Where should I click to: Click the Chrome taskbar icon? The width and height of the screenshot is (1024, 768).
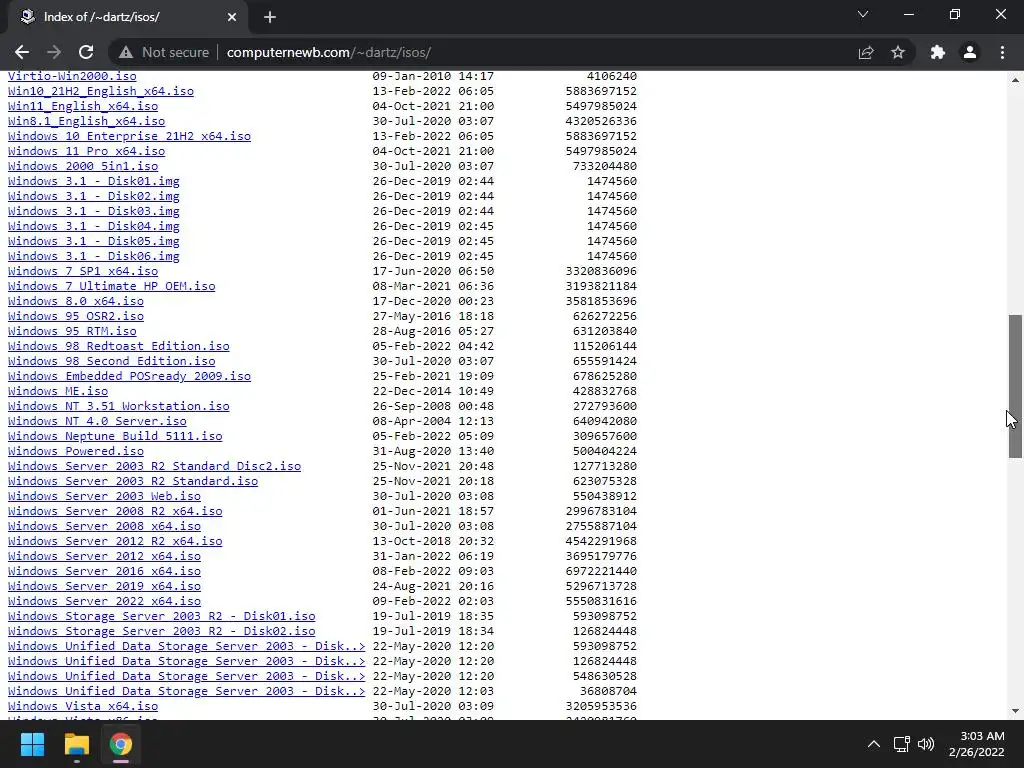tap(121, 744)
